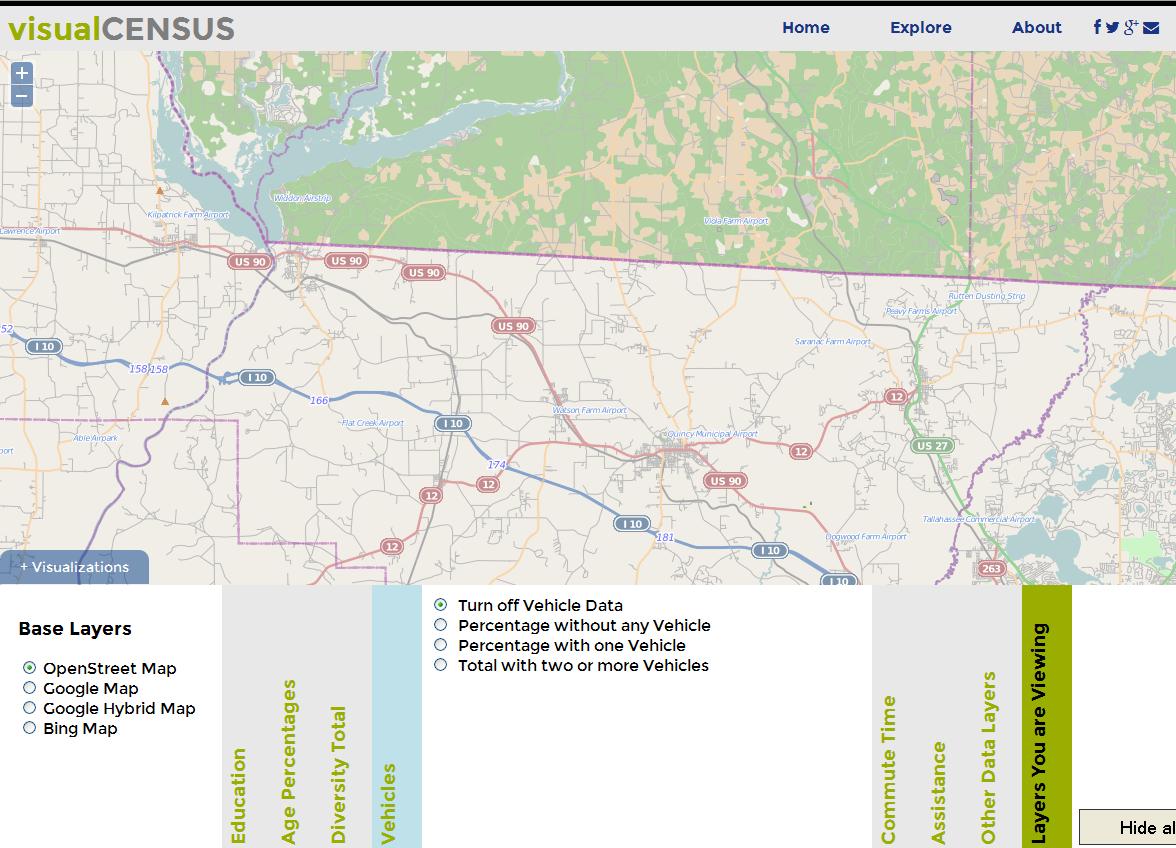The height and width of the screenshot is (848, 1176).
Task: Click the Home navigation link
Action: pyautogui.click(x=805, y=28)
